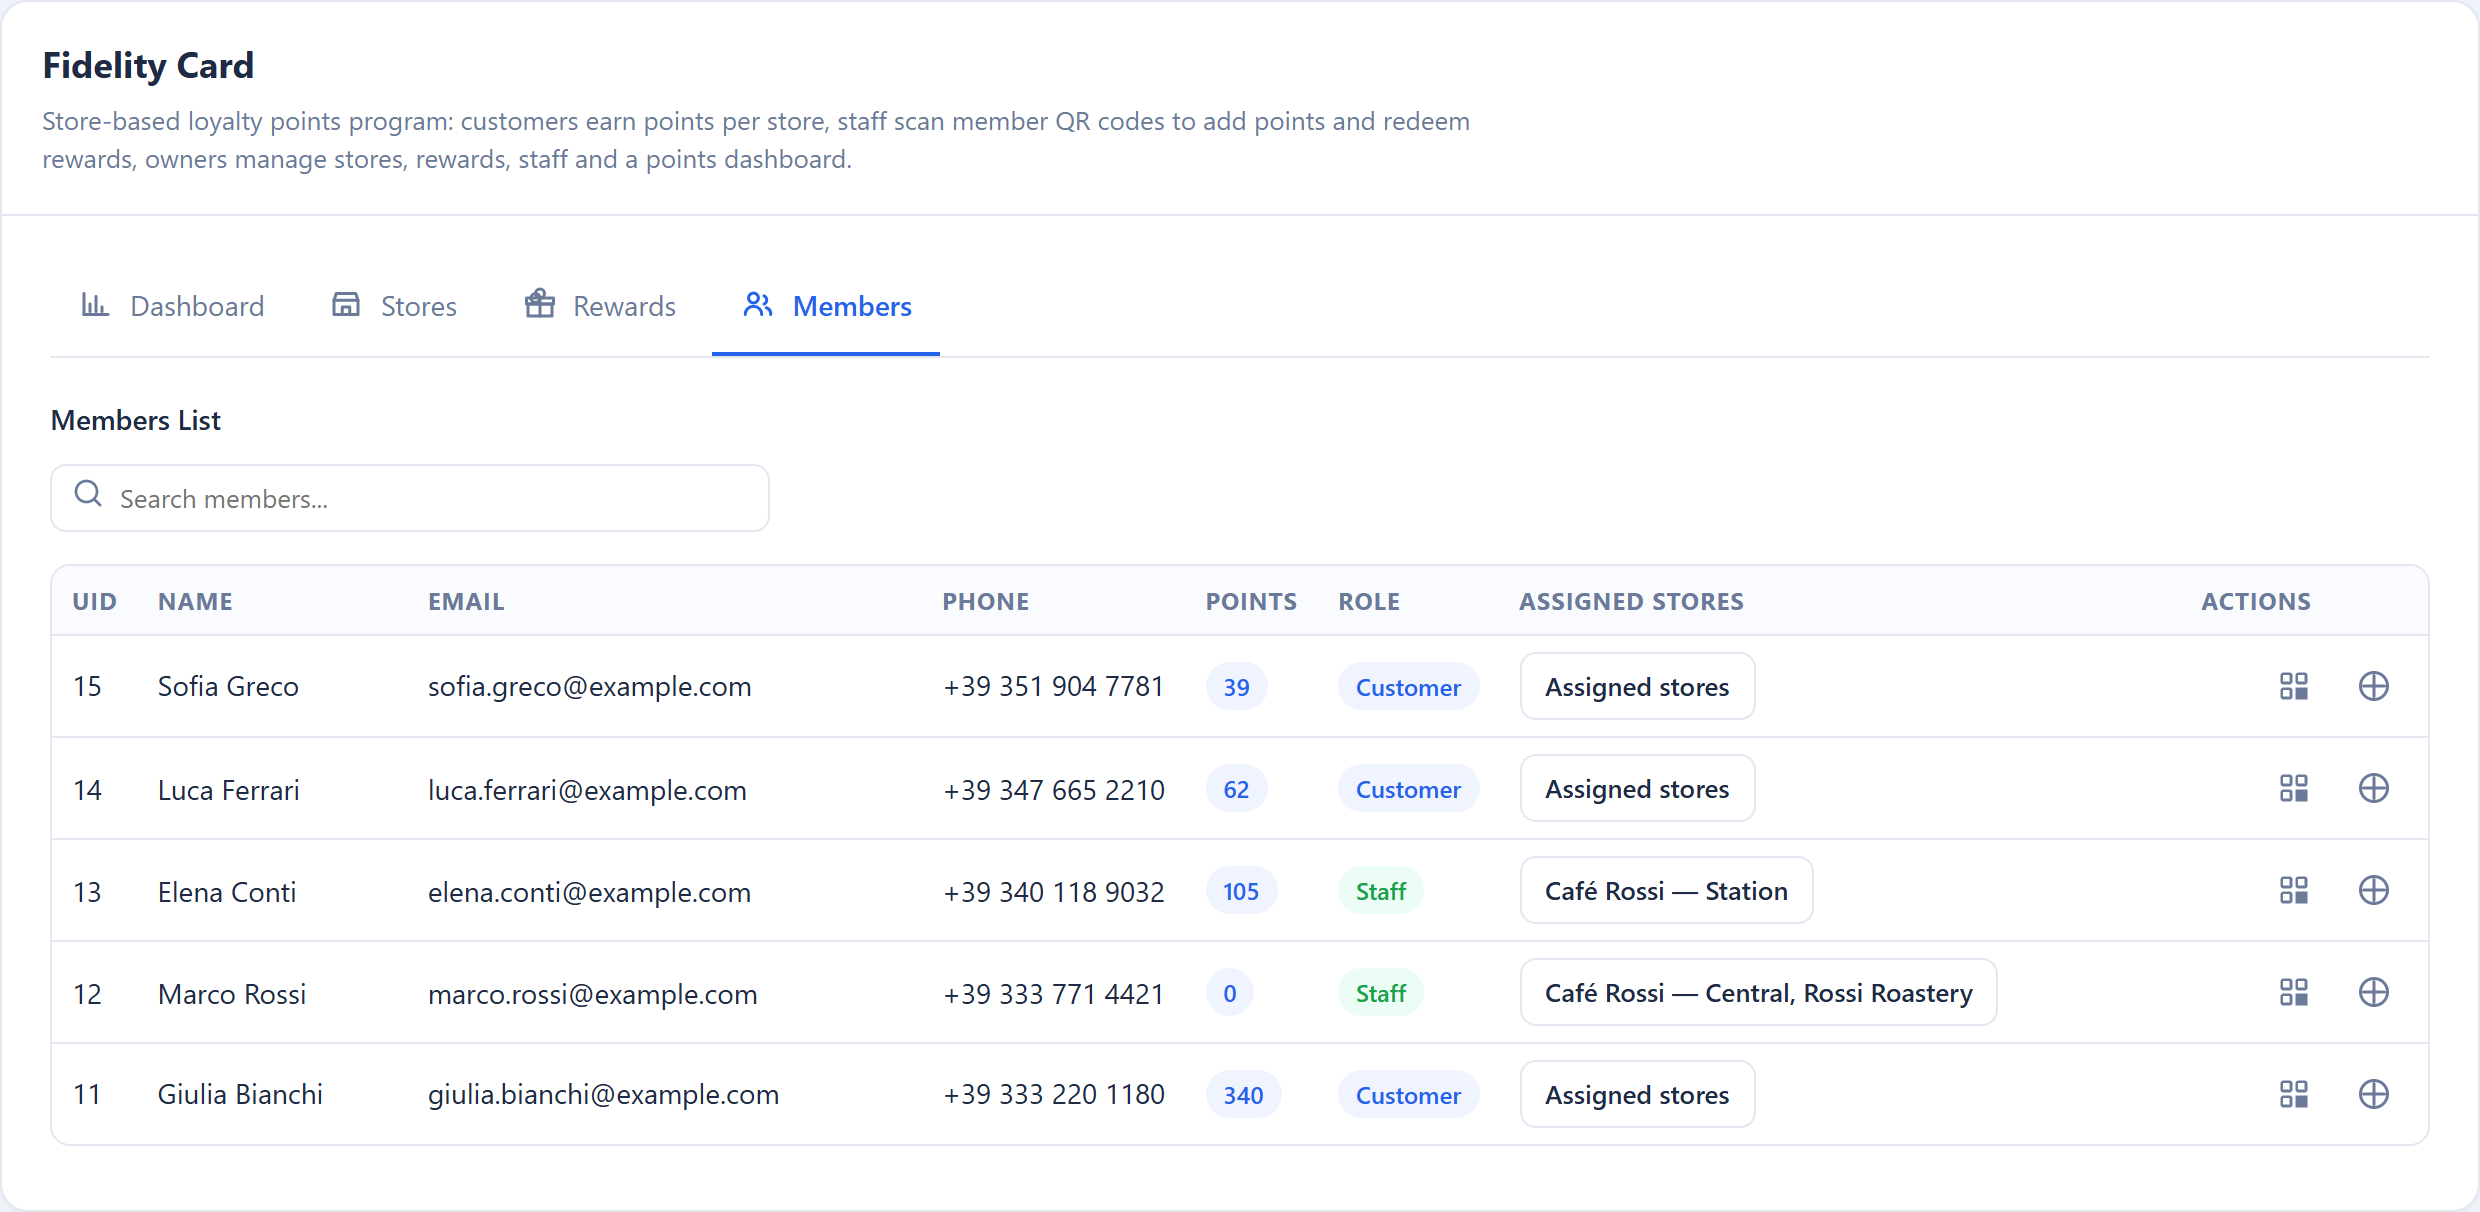Click the search magnifier icon
2480x1212 pixels.
point(88,493)
